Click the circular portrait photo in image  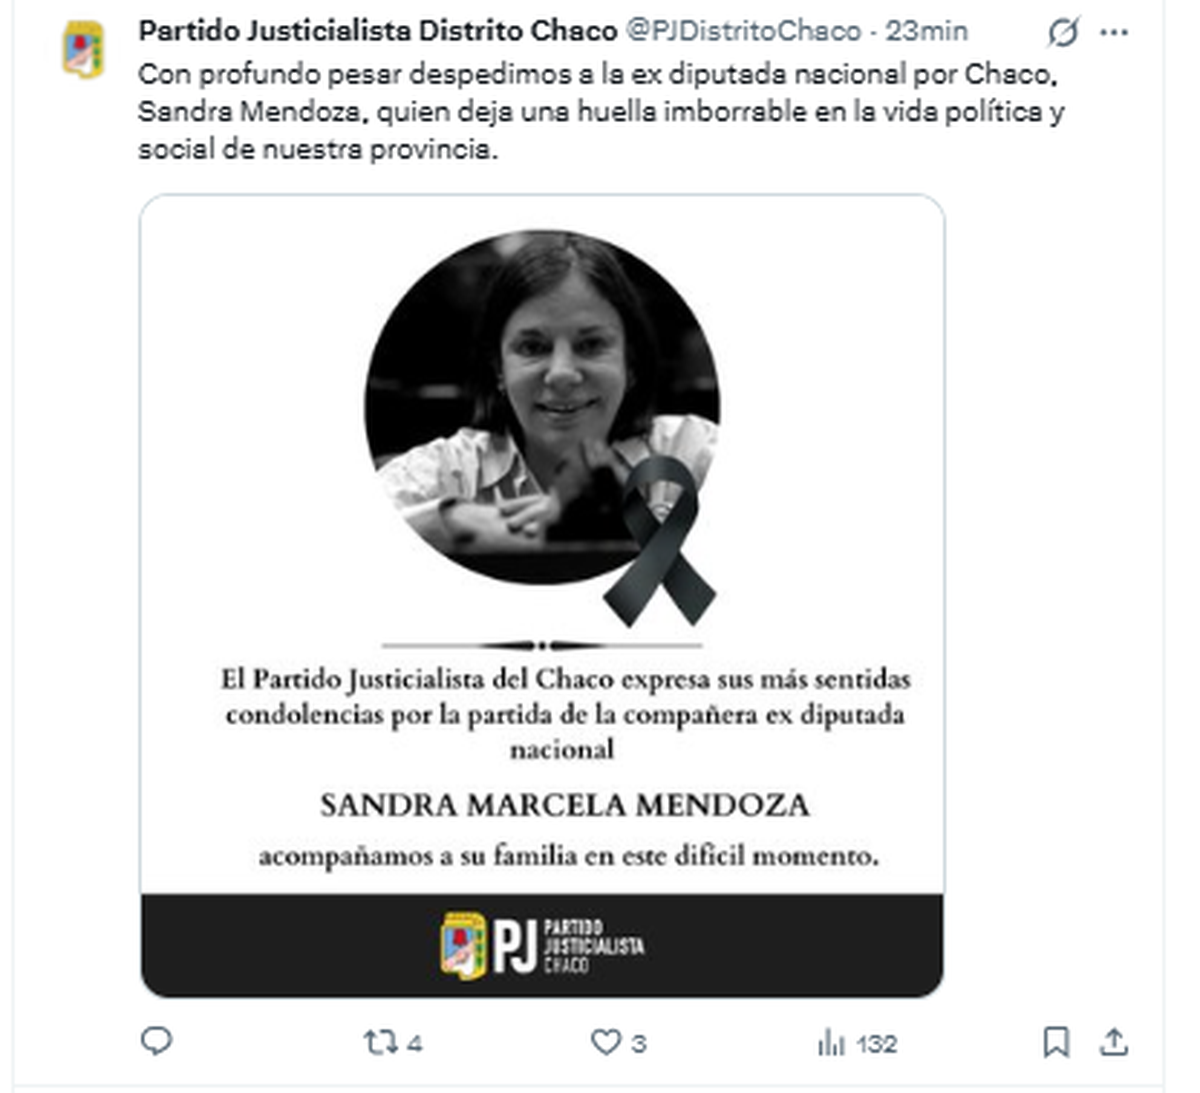(542, 407)
